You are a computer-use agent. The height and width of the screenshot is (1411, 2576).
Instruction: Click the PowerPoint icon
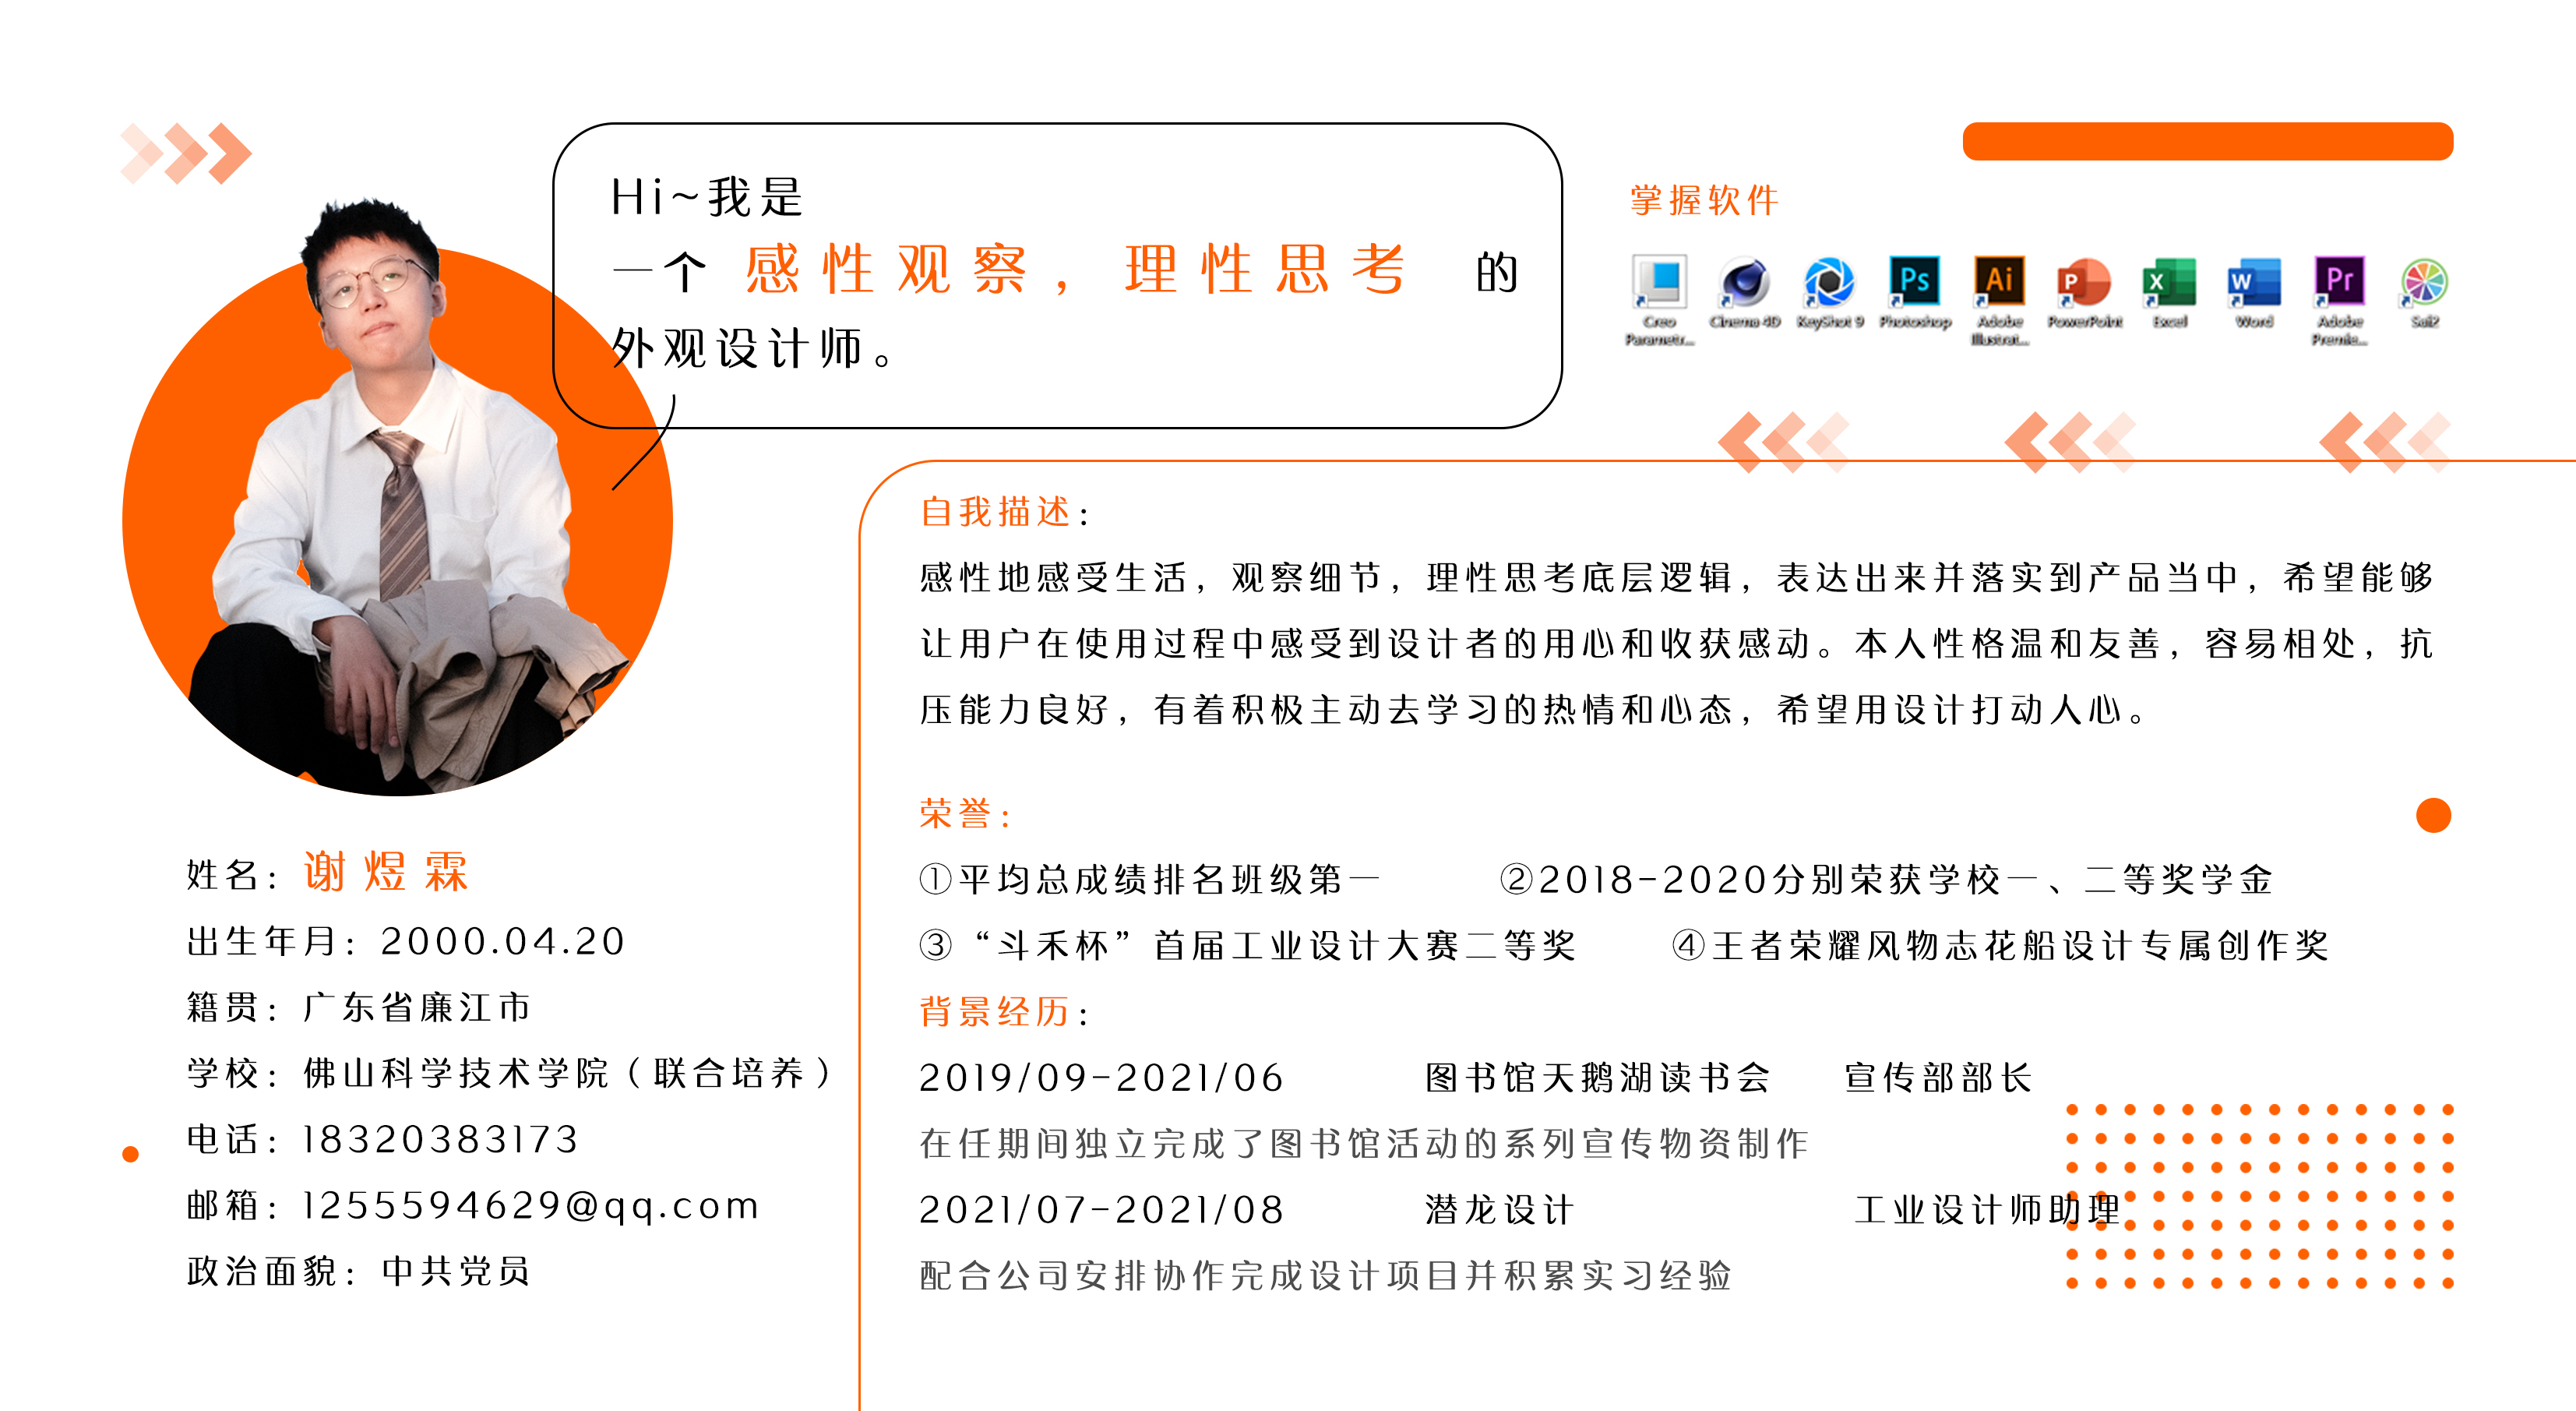coord(2084,283)
